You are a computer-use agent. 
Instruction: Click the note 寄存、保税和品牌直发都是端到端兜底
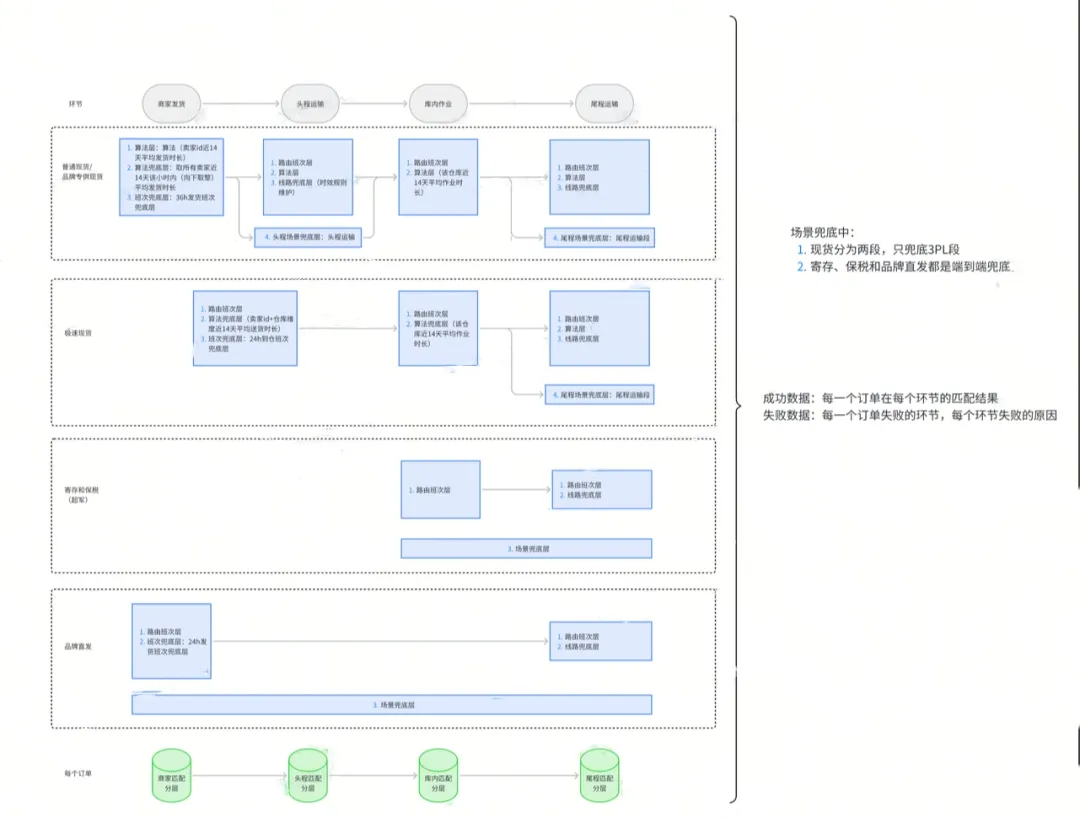tap(910, 266)
